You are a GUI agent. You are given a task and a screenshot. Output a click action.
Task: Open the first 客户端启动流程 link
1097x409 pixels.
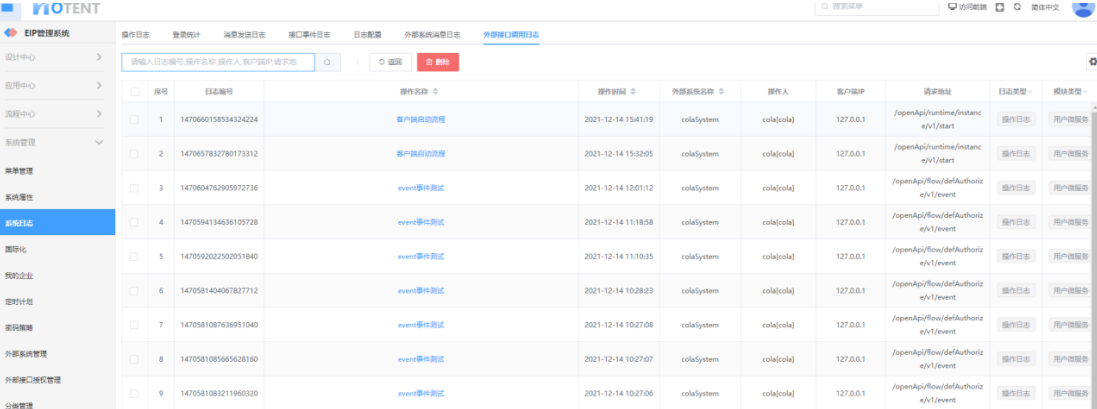pyautogui.click(x=420, y=119)
